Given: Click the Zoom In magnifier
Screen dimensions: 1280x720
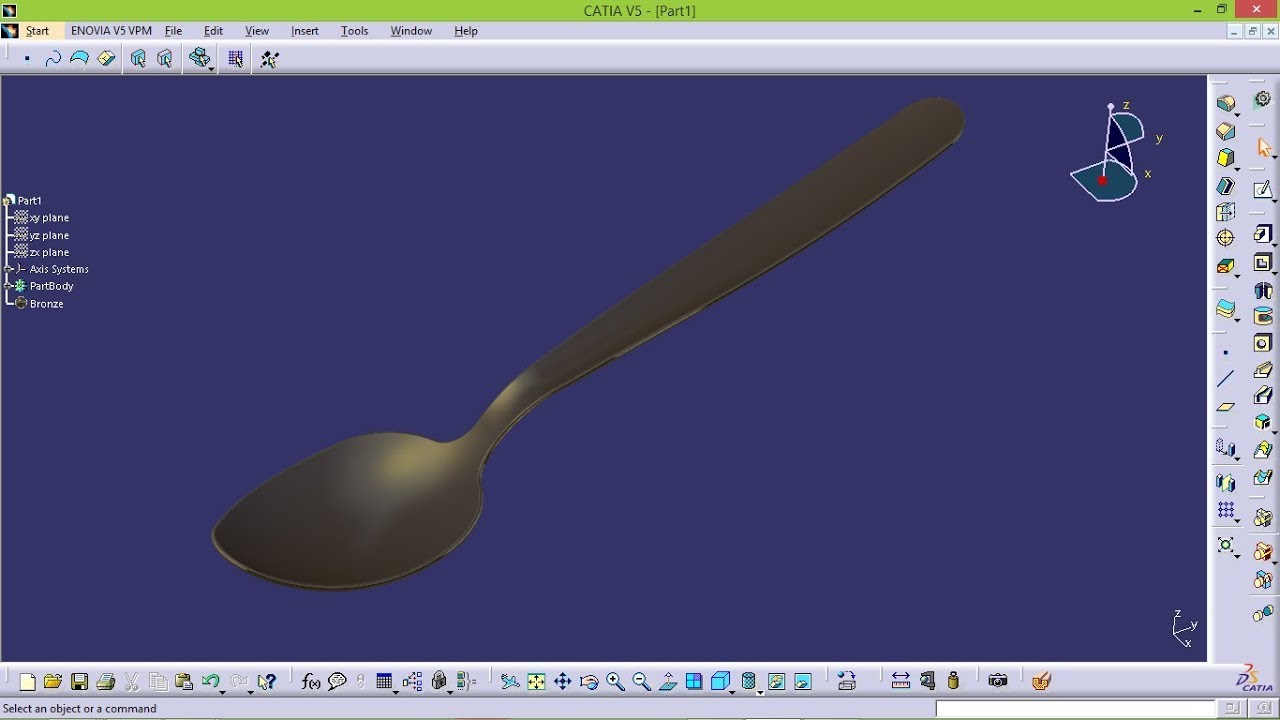Looking at the screenshot, I should [x=615, y=682].
